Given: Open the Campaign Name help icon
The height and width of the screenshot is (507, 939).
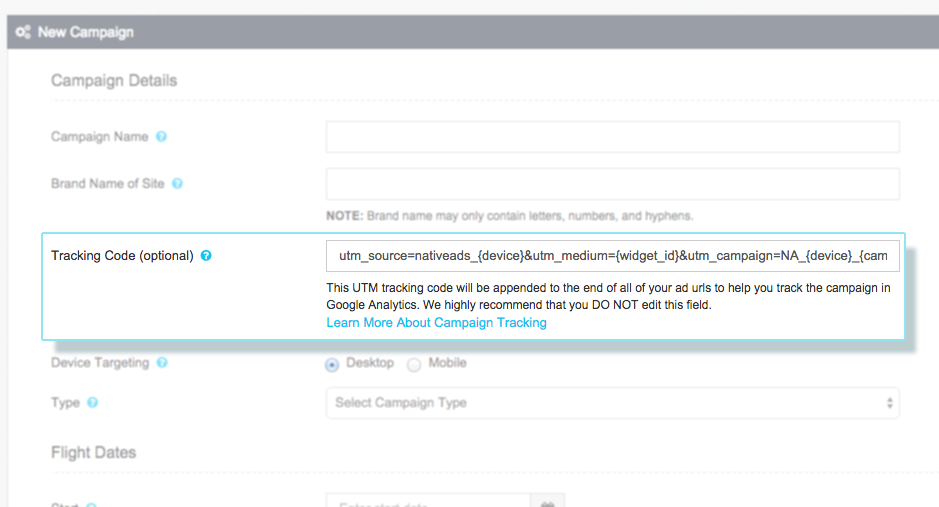Looking at the screenshot, I should point(161,136).
